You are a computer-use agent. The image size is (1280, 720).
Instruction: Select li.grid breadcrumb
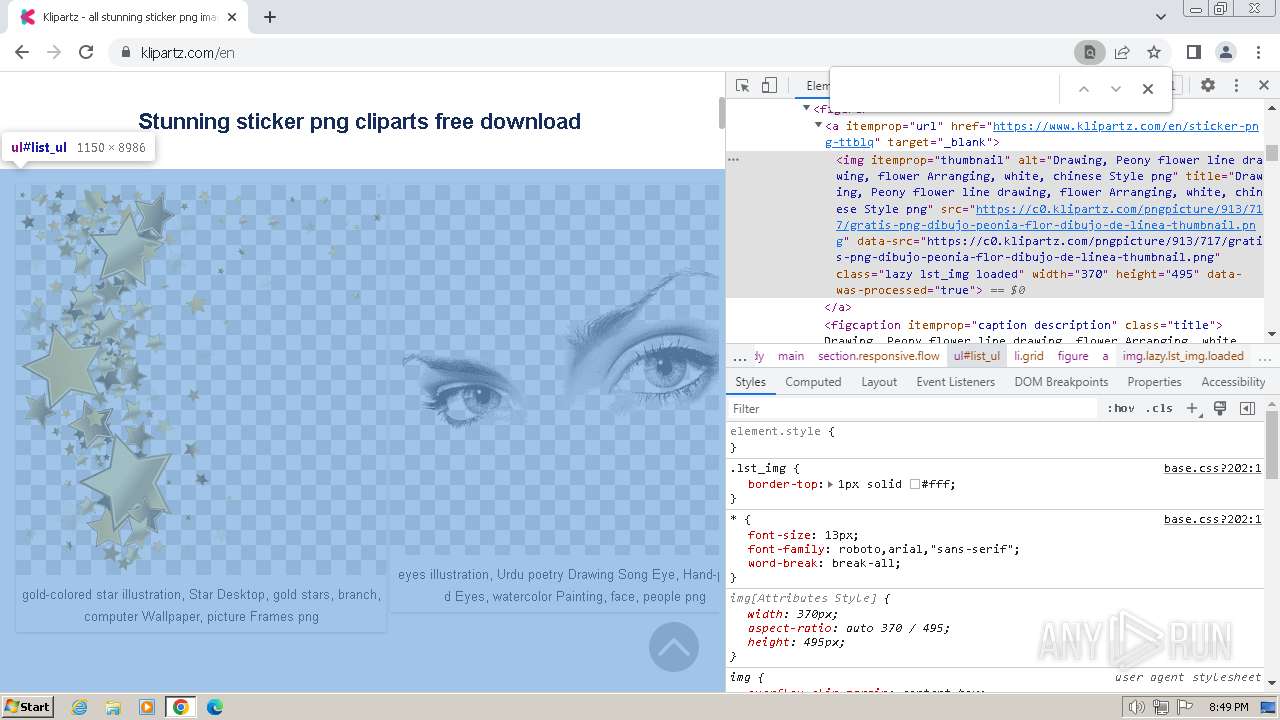click(x=1029, y=356)
